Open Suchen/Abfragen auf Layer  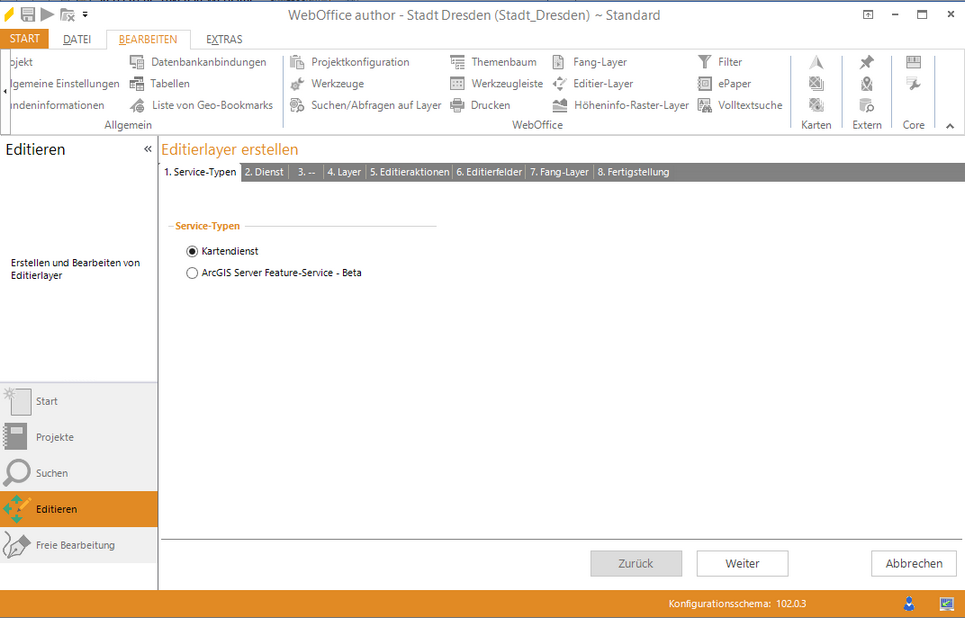pos(366,105)
